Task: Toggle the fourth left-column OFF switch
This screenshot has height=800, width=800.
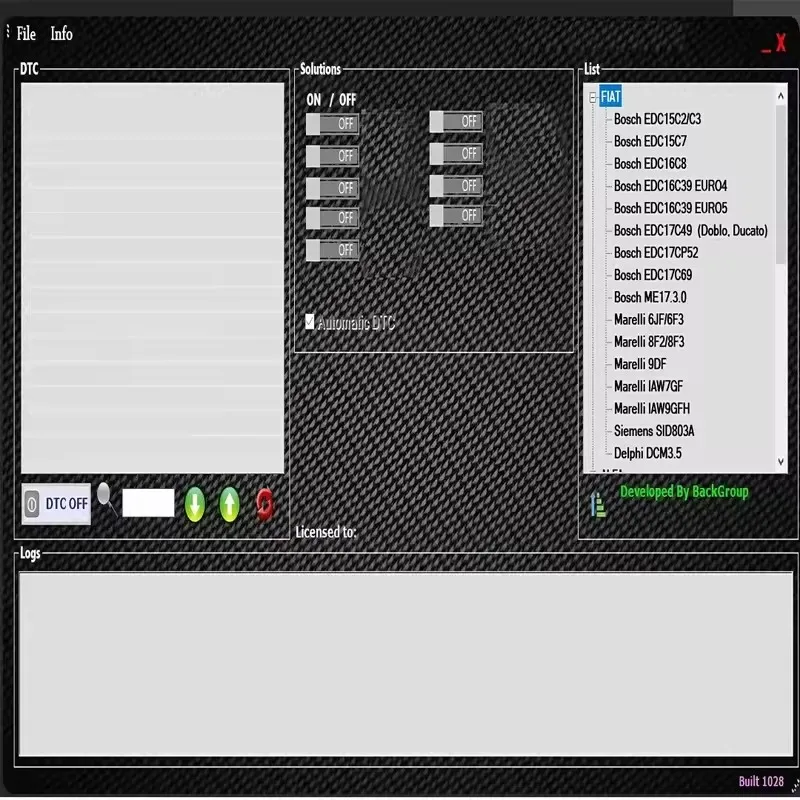Action: click(332, 218)
